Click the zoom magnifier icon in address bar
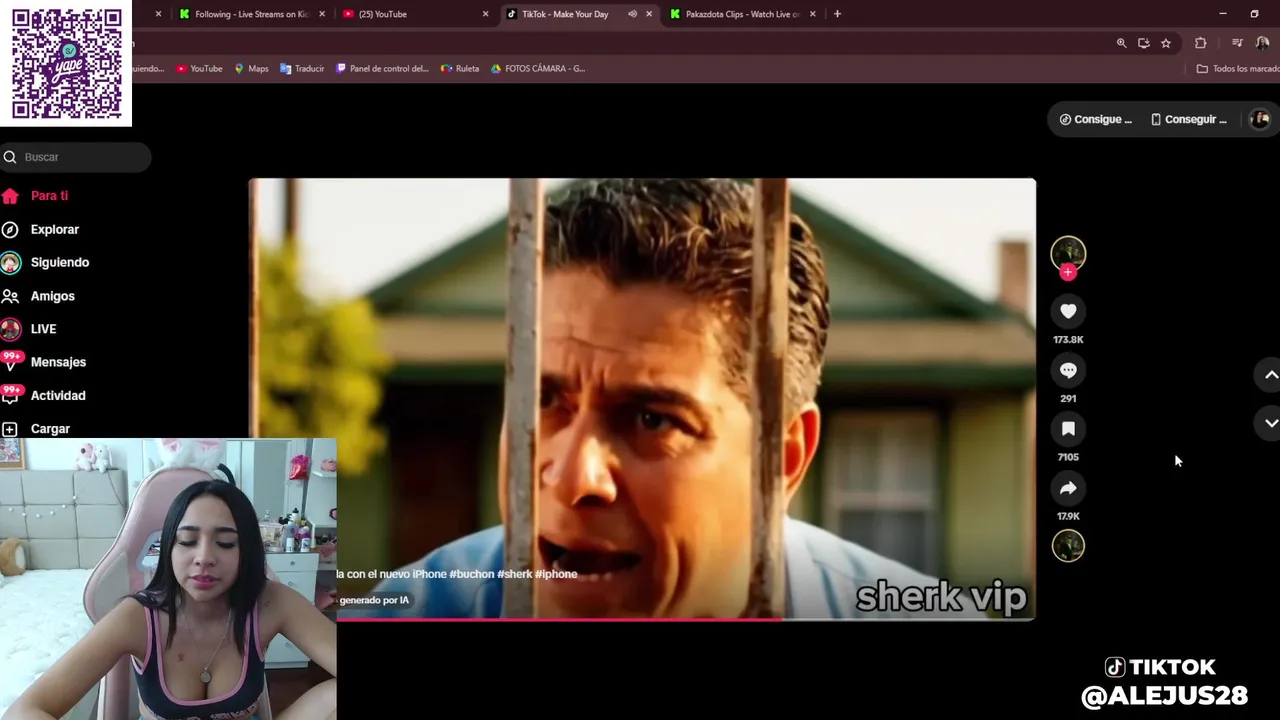 point(1121,43)
